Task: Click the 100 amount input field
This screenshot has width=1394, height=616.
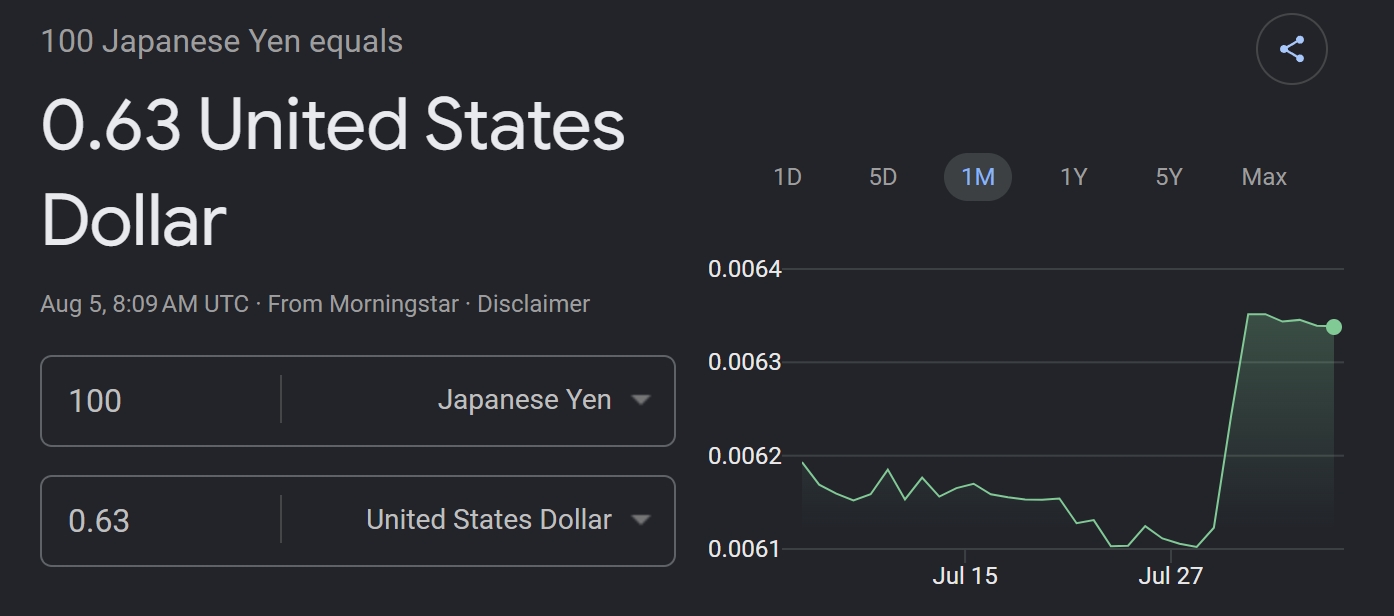Action: click(x=160, y=401)
